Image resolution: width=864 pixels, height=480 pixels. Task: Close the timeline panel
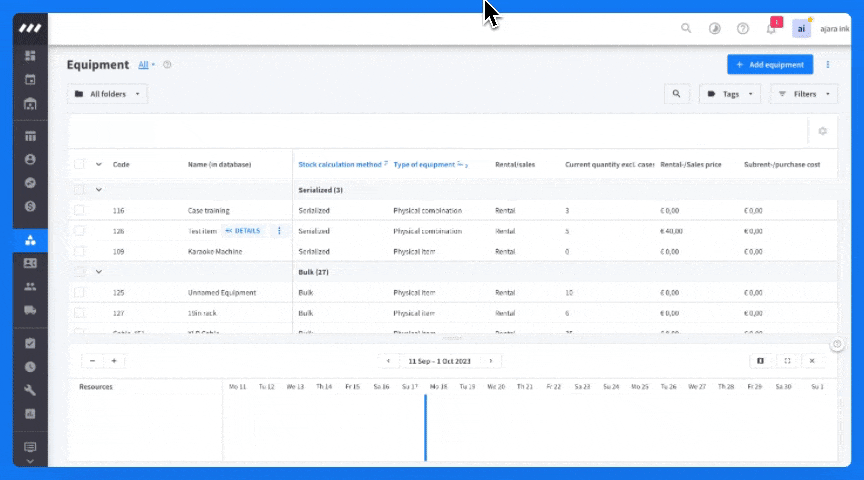click(x=812, y=361)
